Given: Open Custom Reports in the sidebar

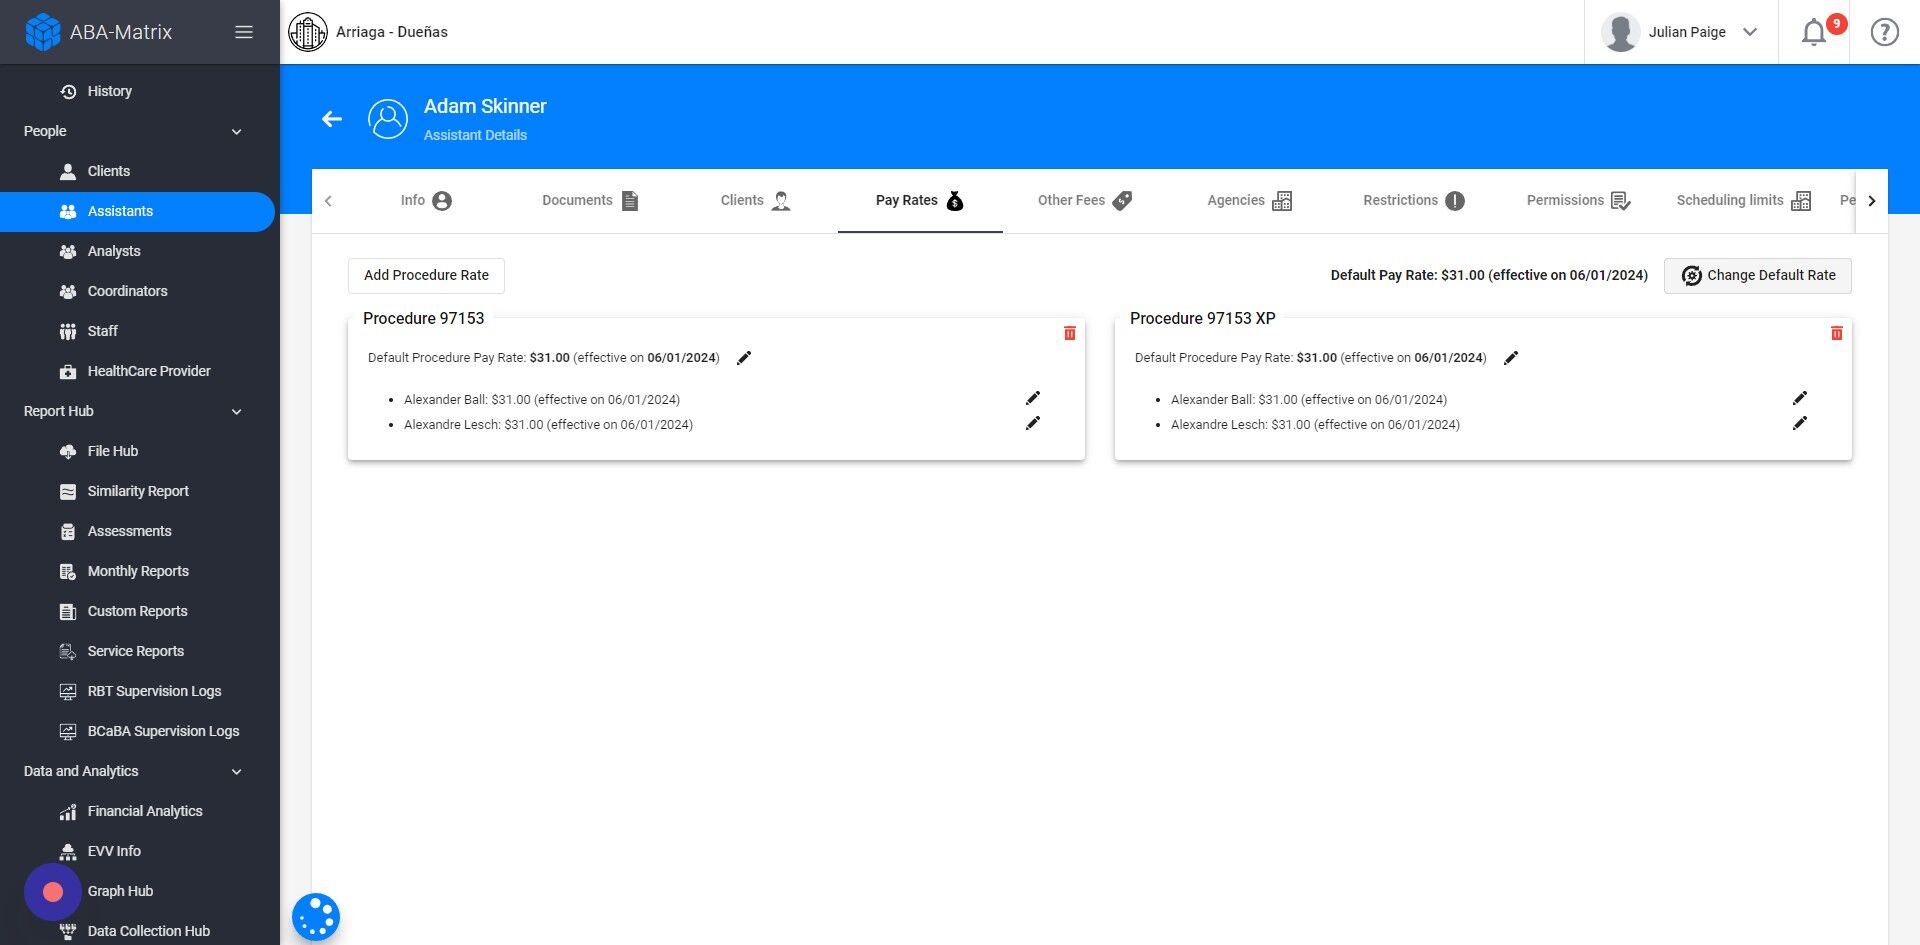Looking at the screenshot, I should coord(138,611).
